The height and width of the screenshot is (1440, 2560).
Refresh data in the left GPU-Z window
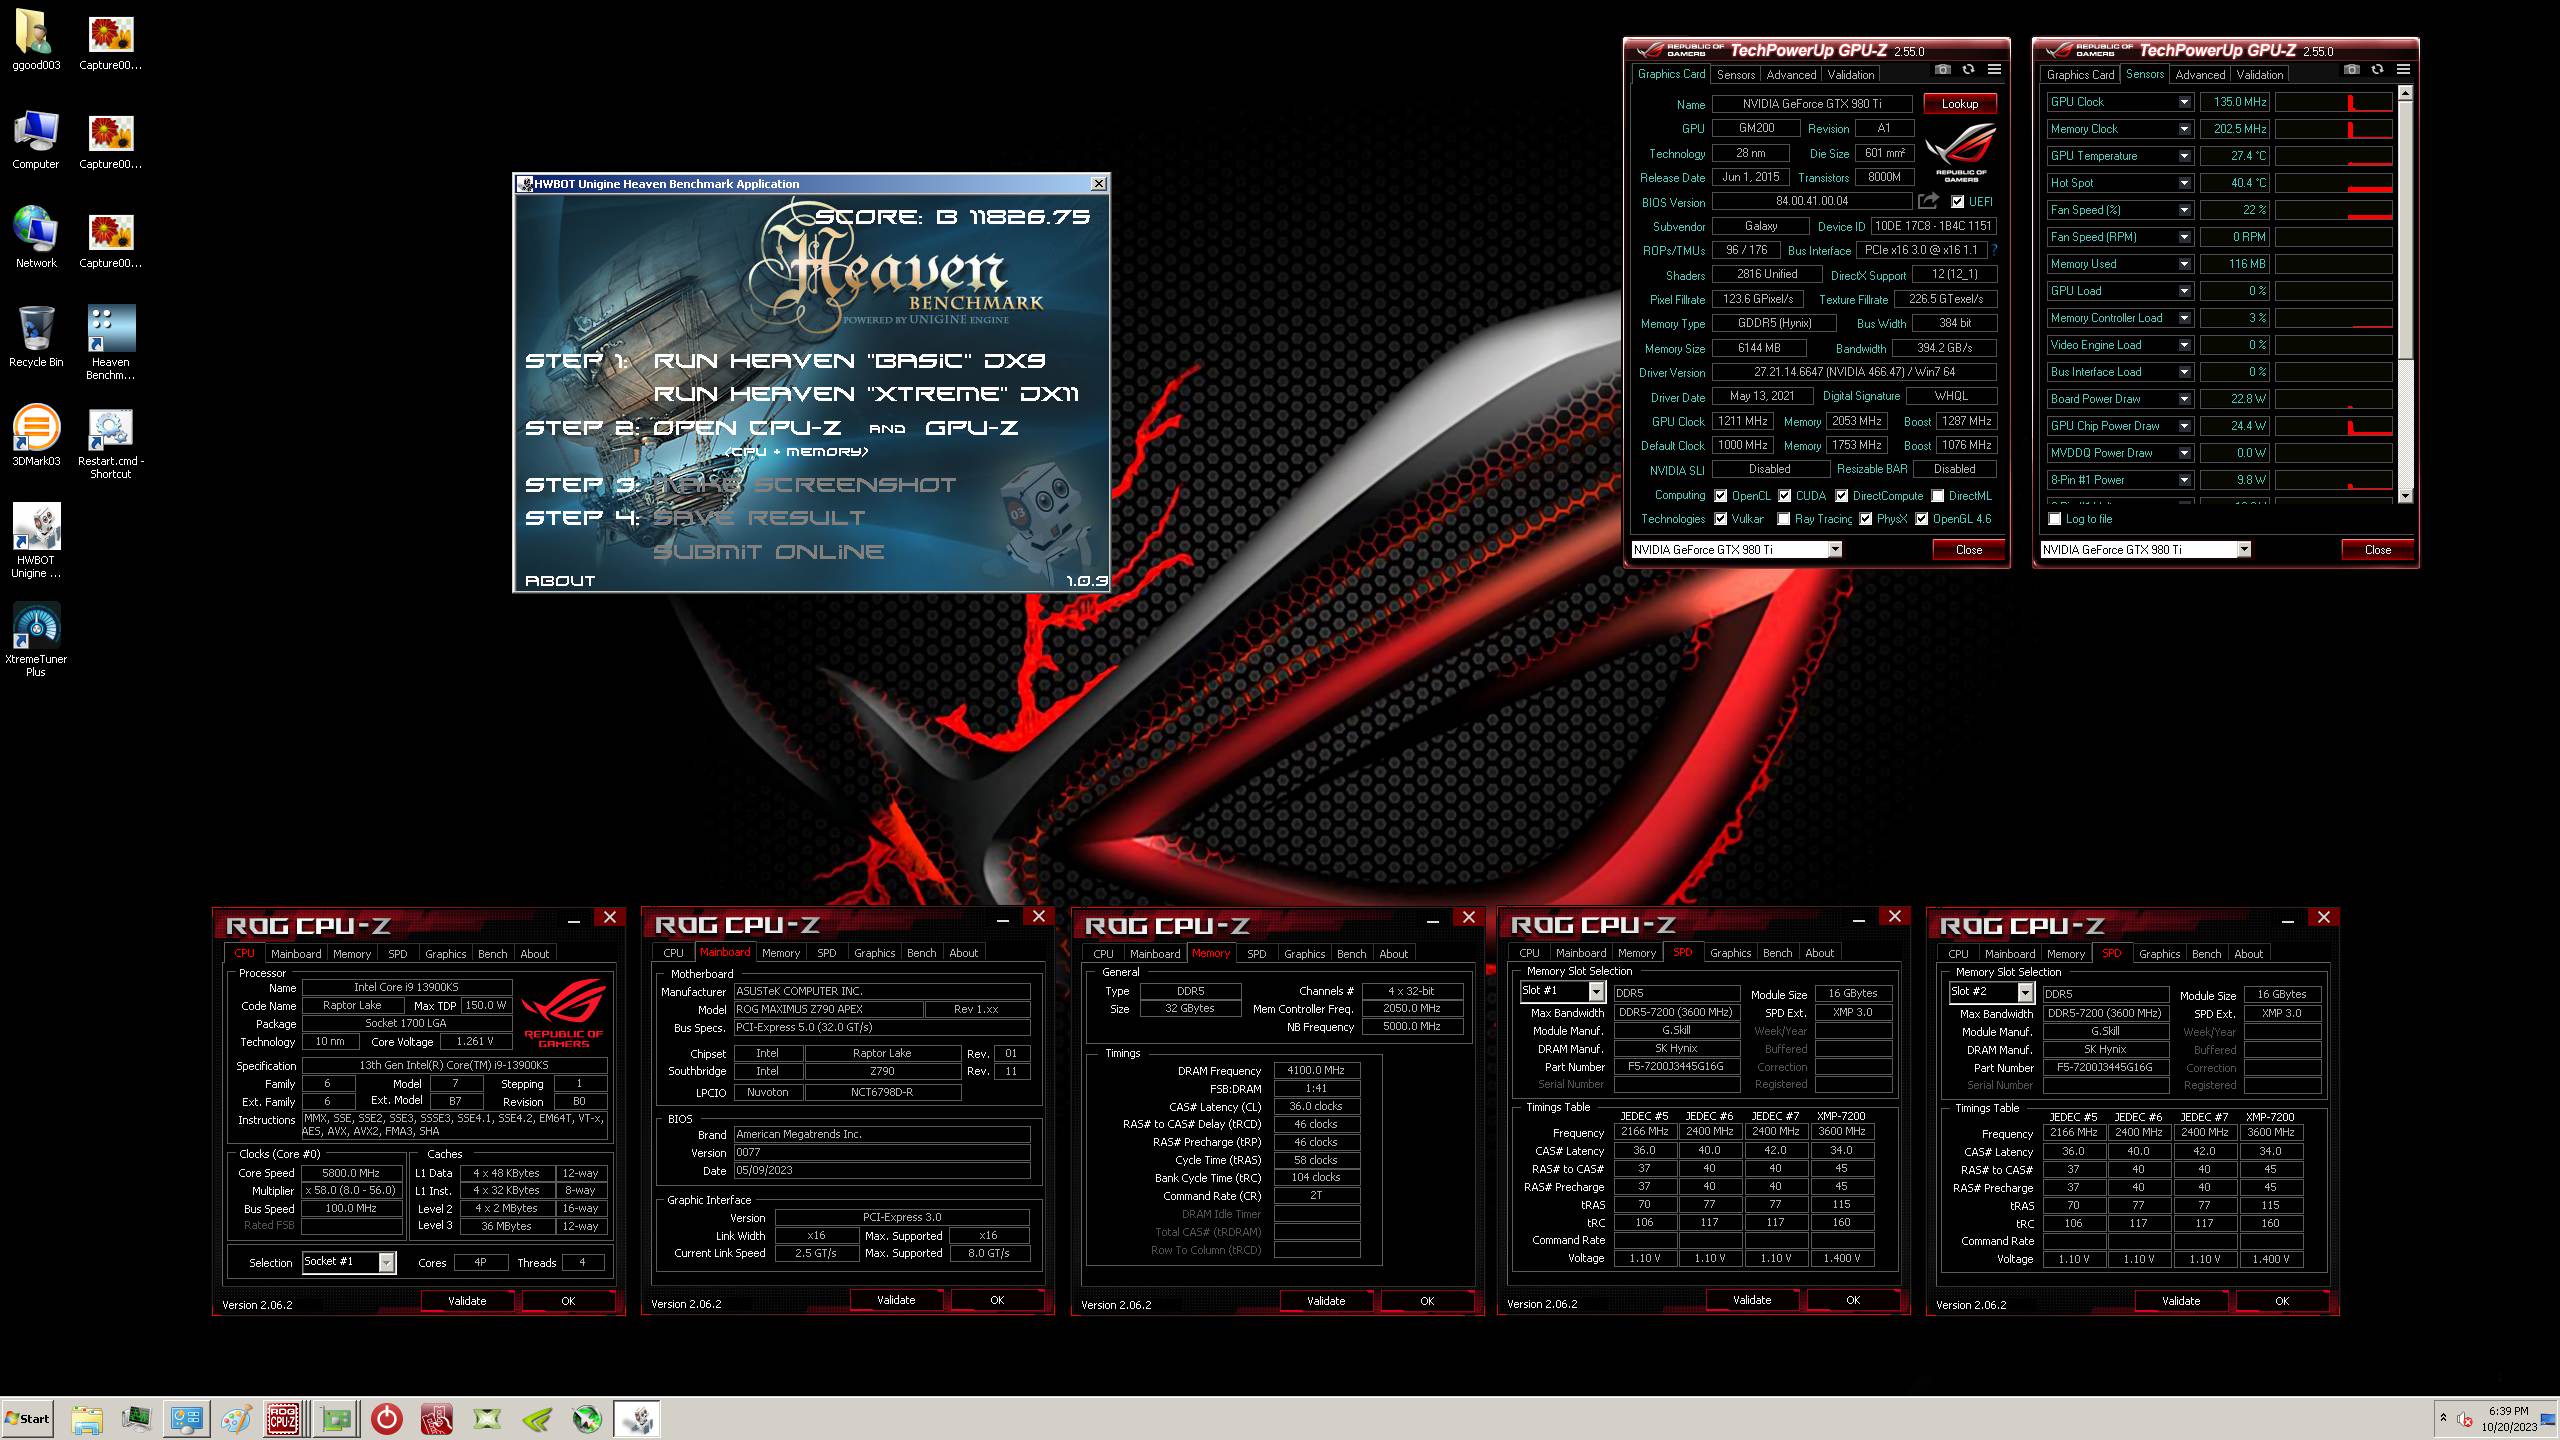coord(1968,70)
